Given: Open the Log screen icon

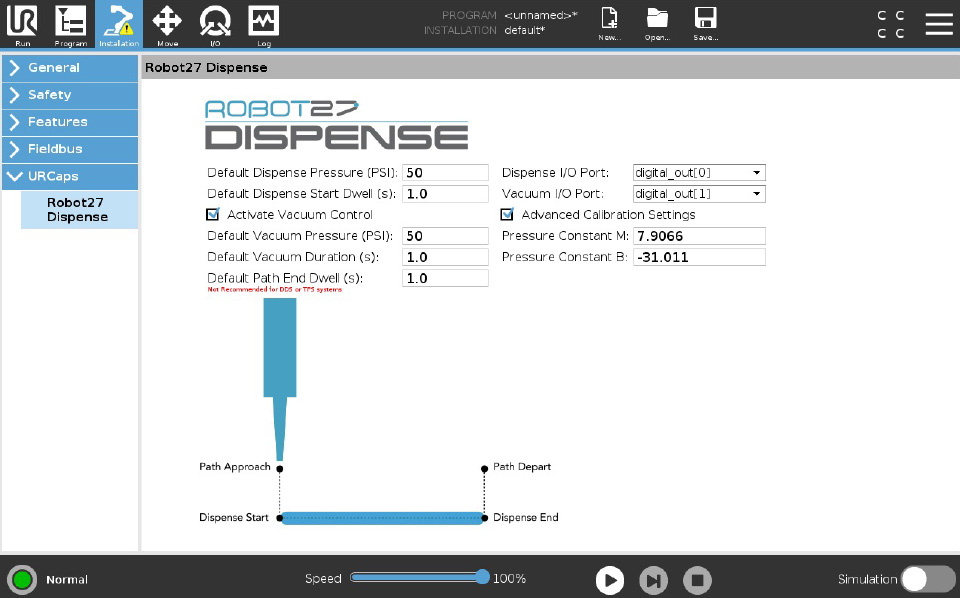Looking at the screenshot, I should point(262,24).
